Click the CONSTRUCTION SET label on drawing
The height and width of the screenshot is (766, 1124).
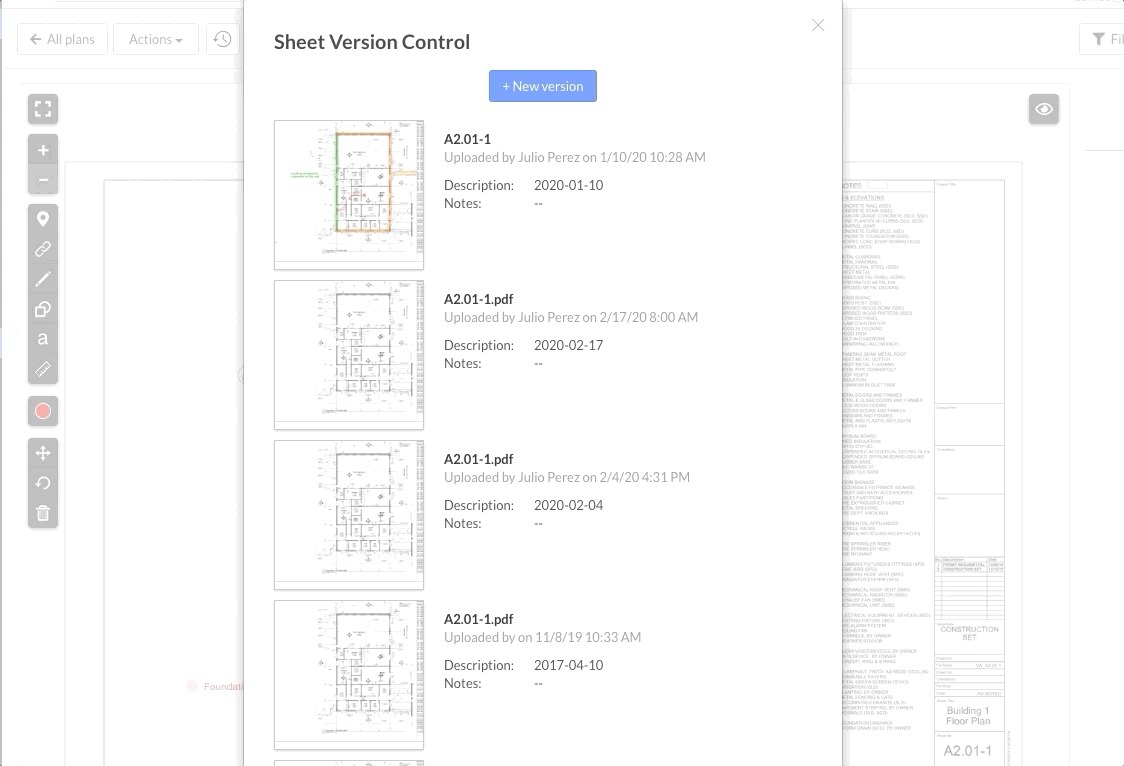tap(969, 633)
